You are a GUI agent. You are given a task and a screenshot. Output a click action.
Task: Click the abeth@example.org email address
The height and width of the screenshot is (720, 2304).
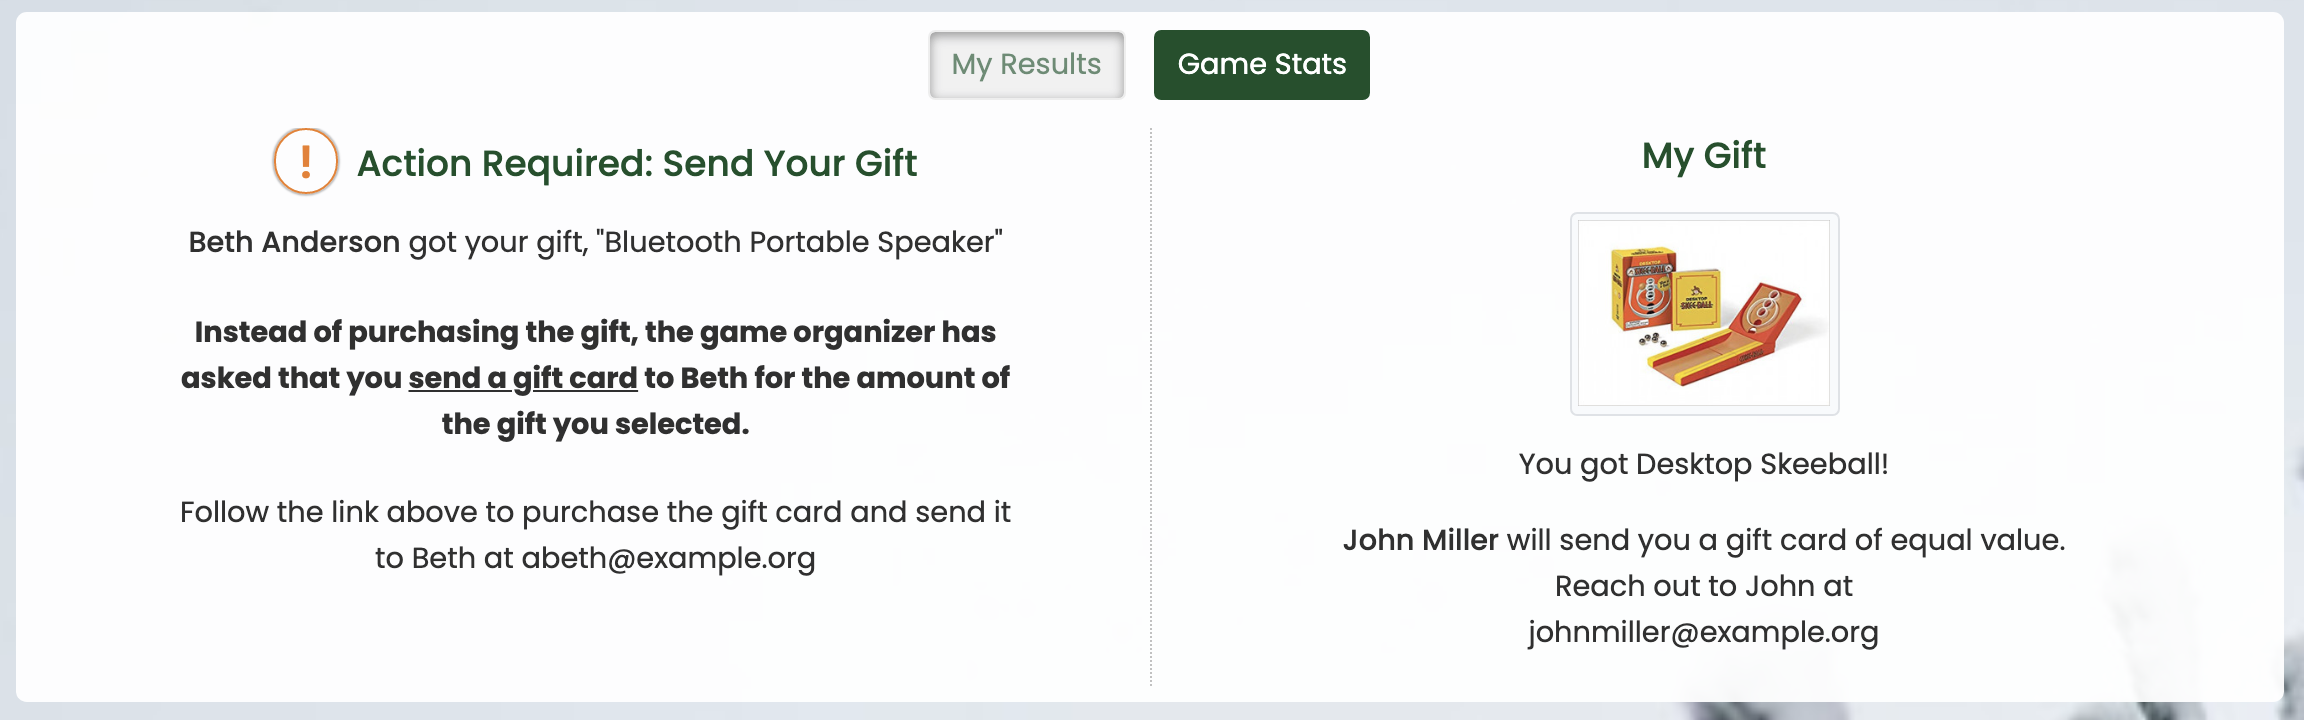click(668, 558)
